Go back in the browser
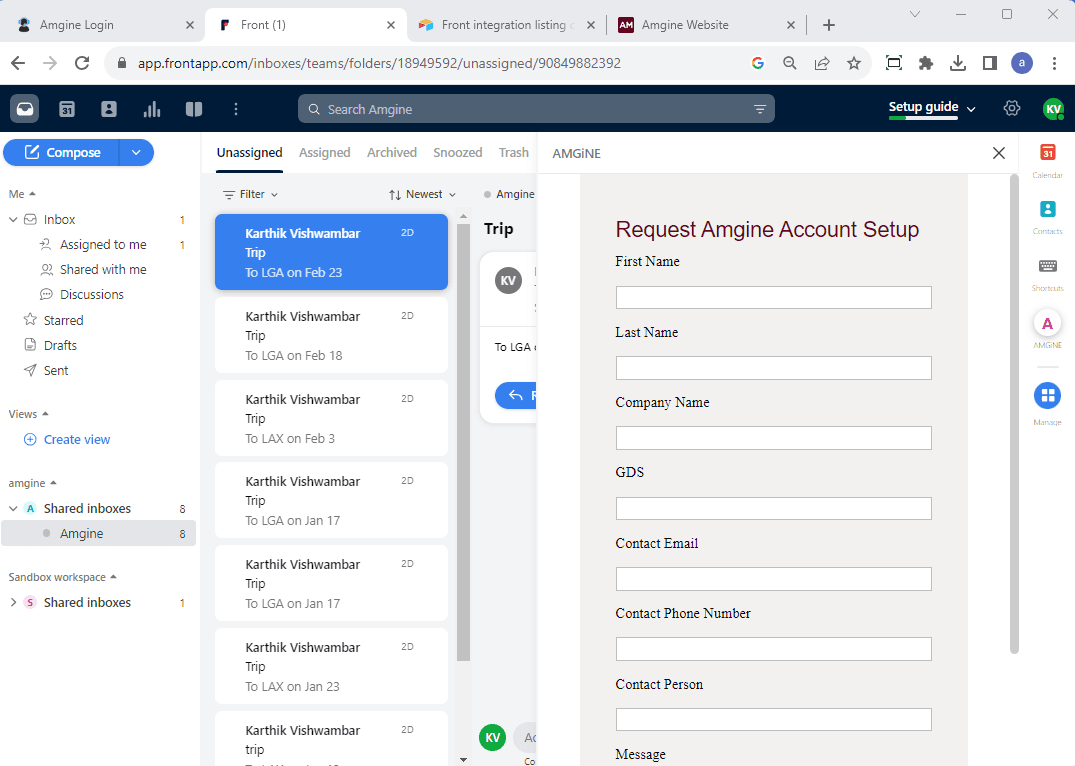This screenshot has height=766, width=1075. (19, 63)
